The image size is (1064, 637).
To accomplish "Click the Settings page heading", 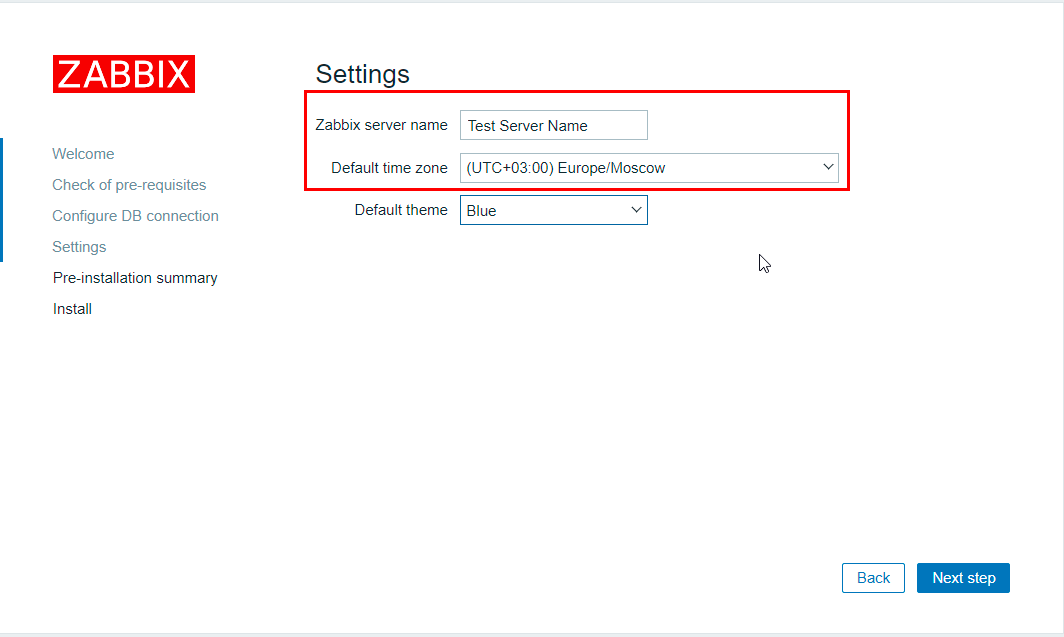I will coord(362,74).
